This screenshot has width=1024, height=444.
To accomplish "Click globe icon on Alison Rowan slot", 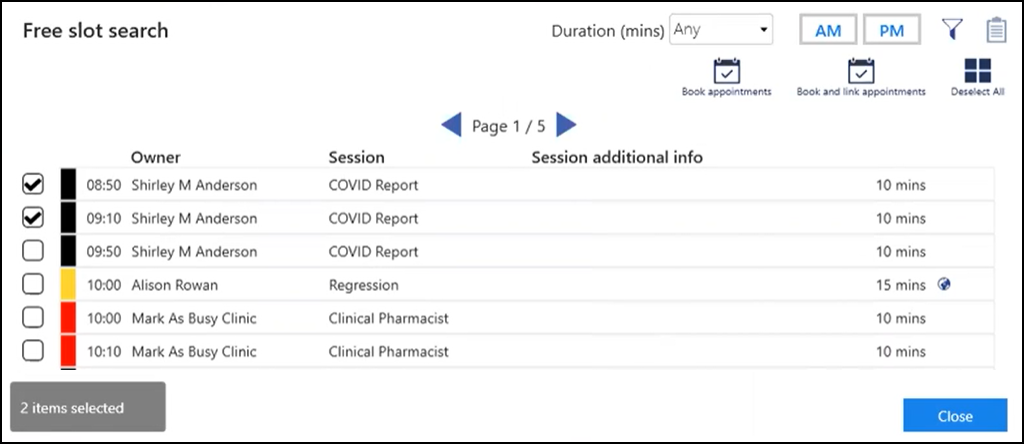I will [x=944, y=284].
